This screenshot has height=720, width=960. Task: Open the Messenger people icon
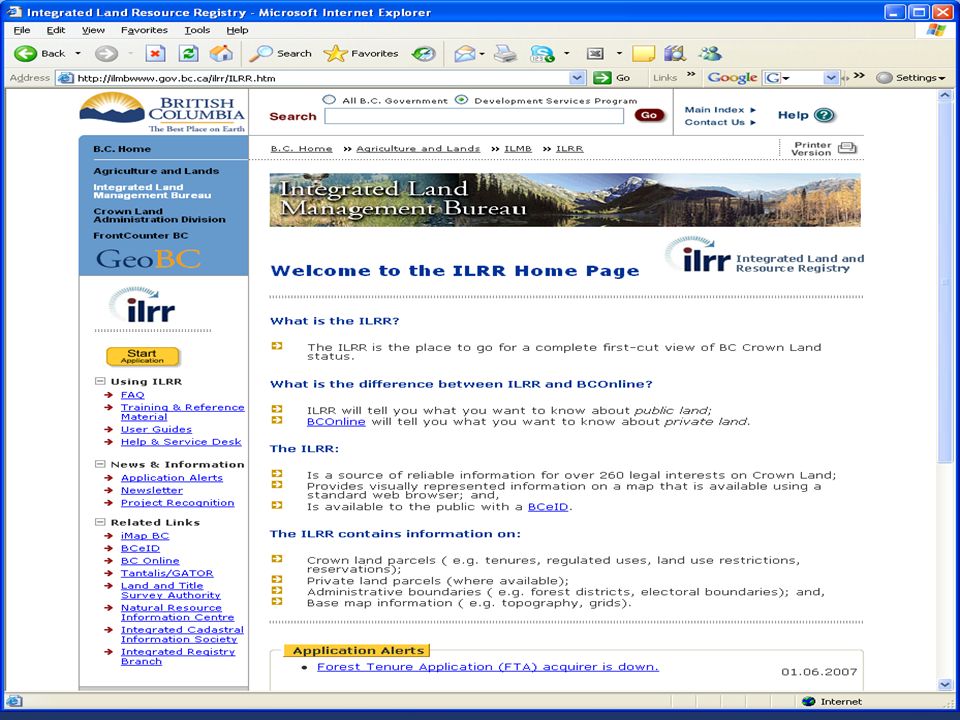[710, 54]
